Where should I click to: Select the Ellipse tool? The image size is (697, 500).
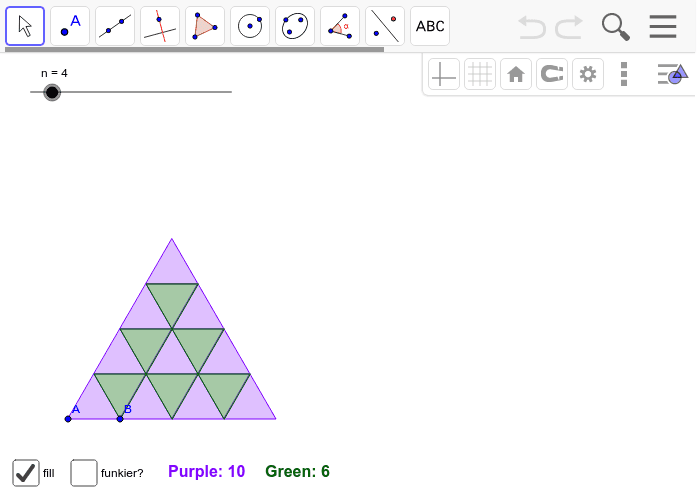pyautogui.click(x=295, y=26)
